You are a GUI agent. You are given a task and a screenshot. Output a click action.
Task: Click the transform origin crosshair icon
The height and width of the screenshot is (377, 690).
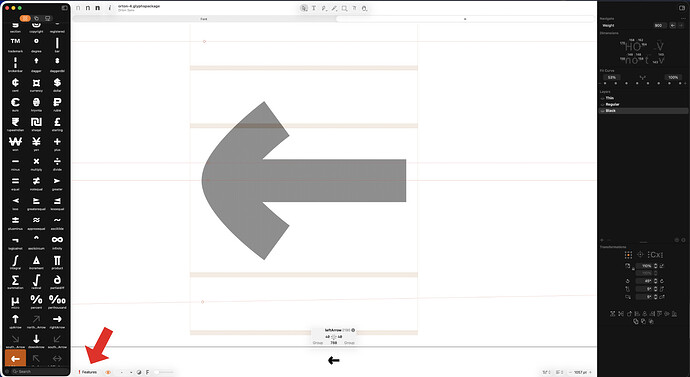640,255
